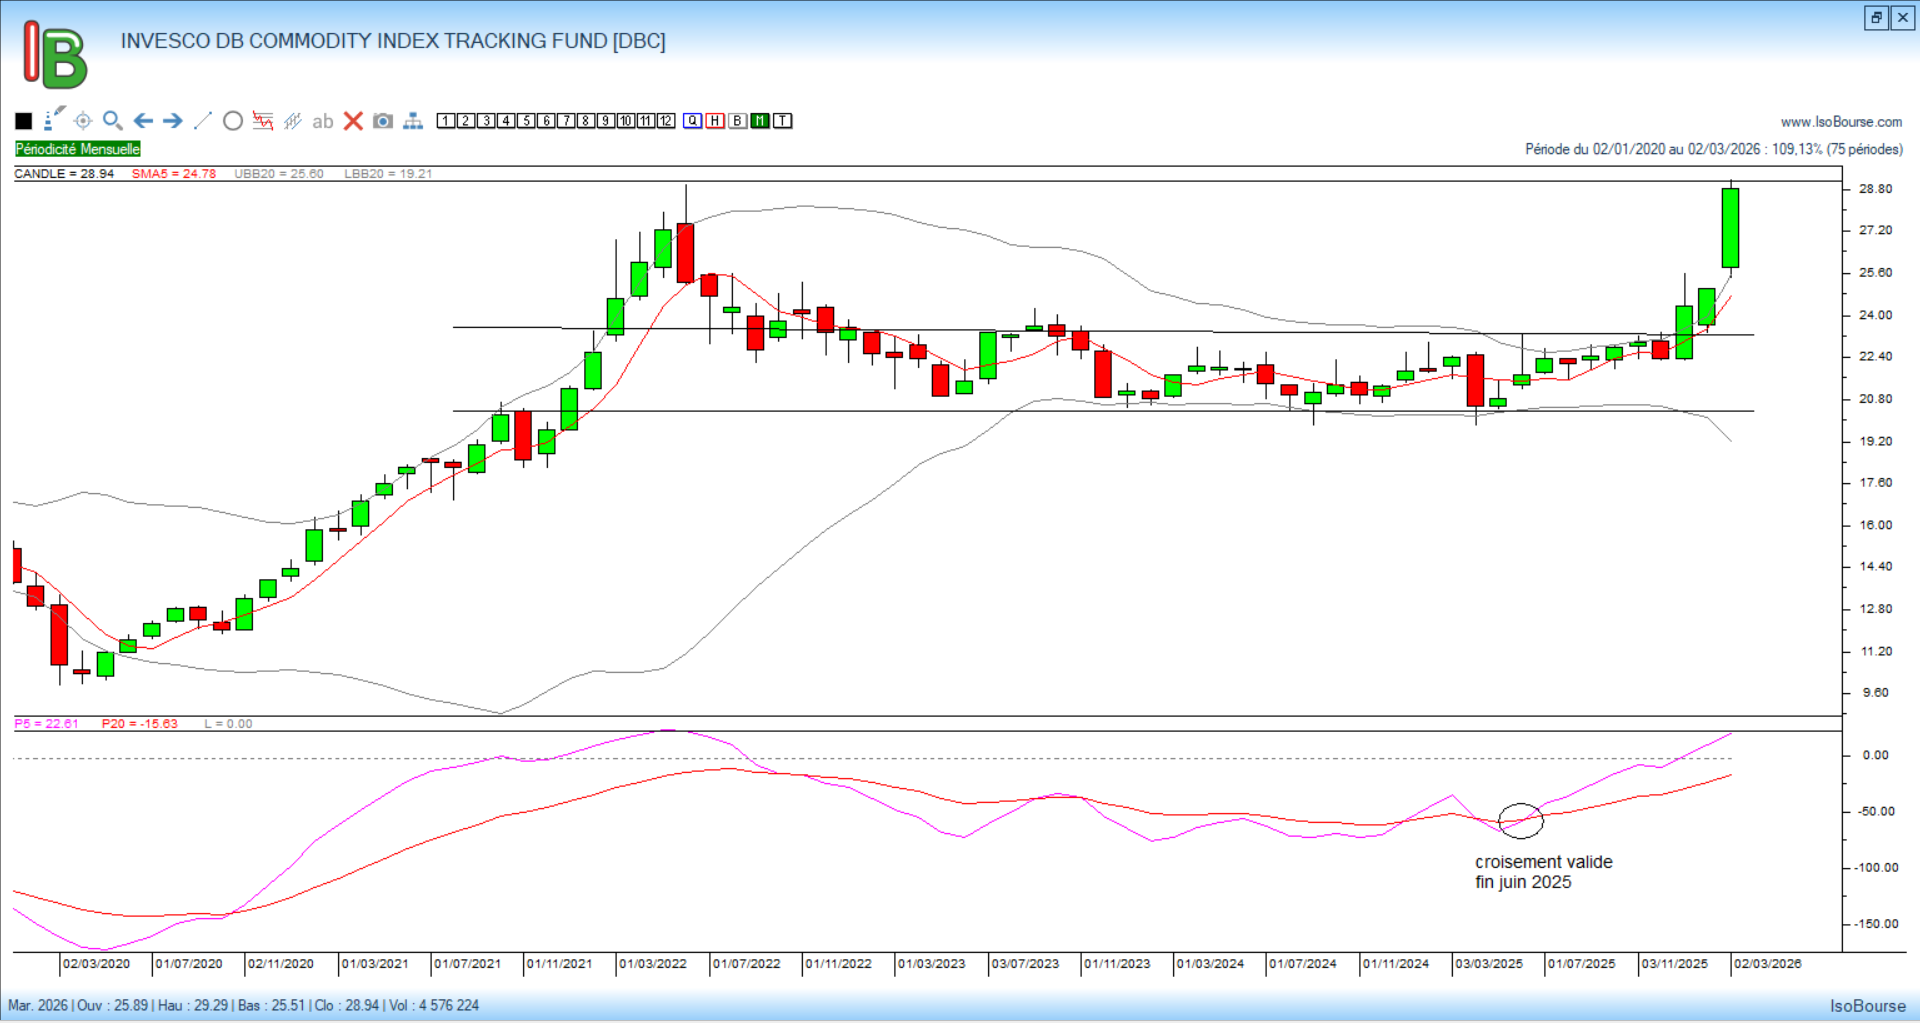This screenshot has height=1023, width=1920.
Task: Select numbered box 6 in toolbar
Action: pyautogui.click(x=546, y=121)
